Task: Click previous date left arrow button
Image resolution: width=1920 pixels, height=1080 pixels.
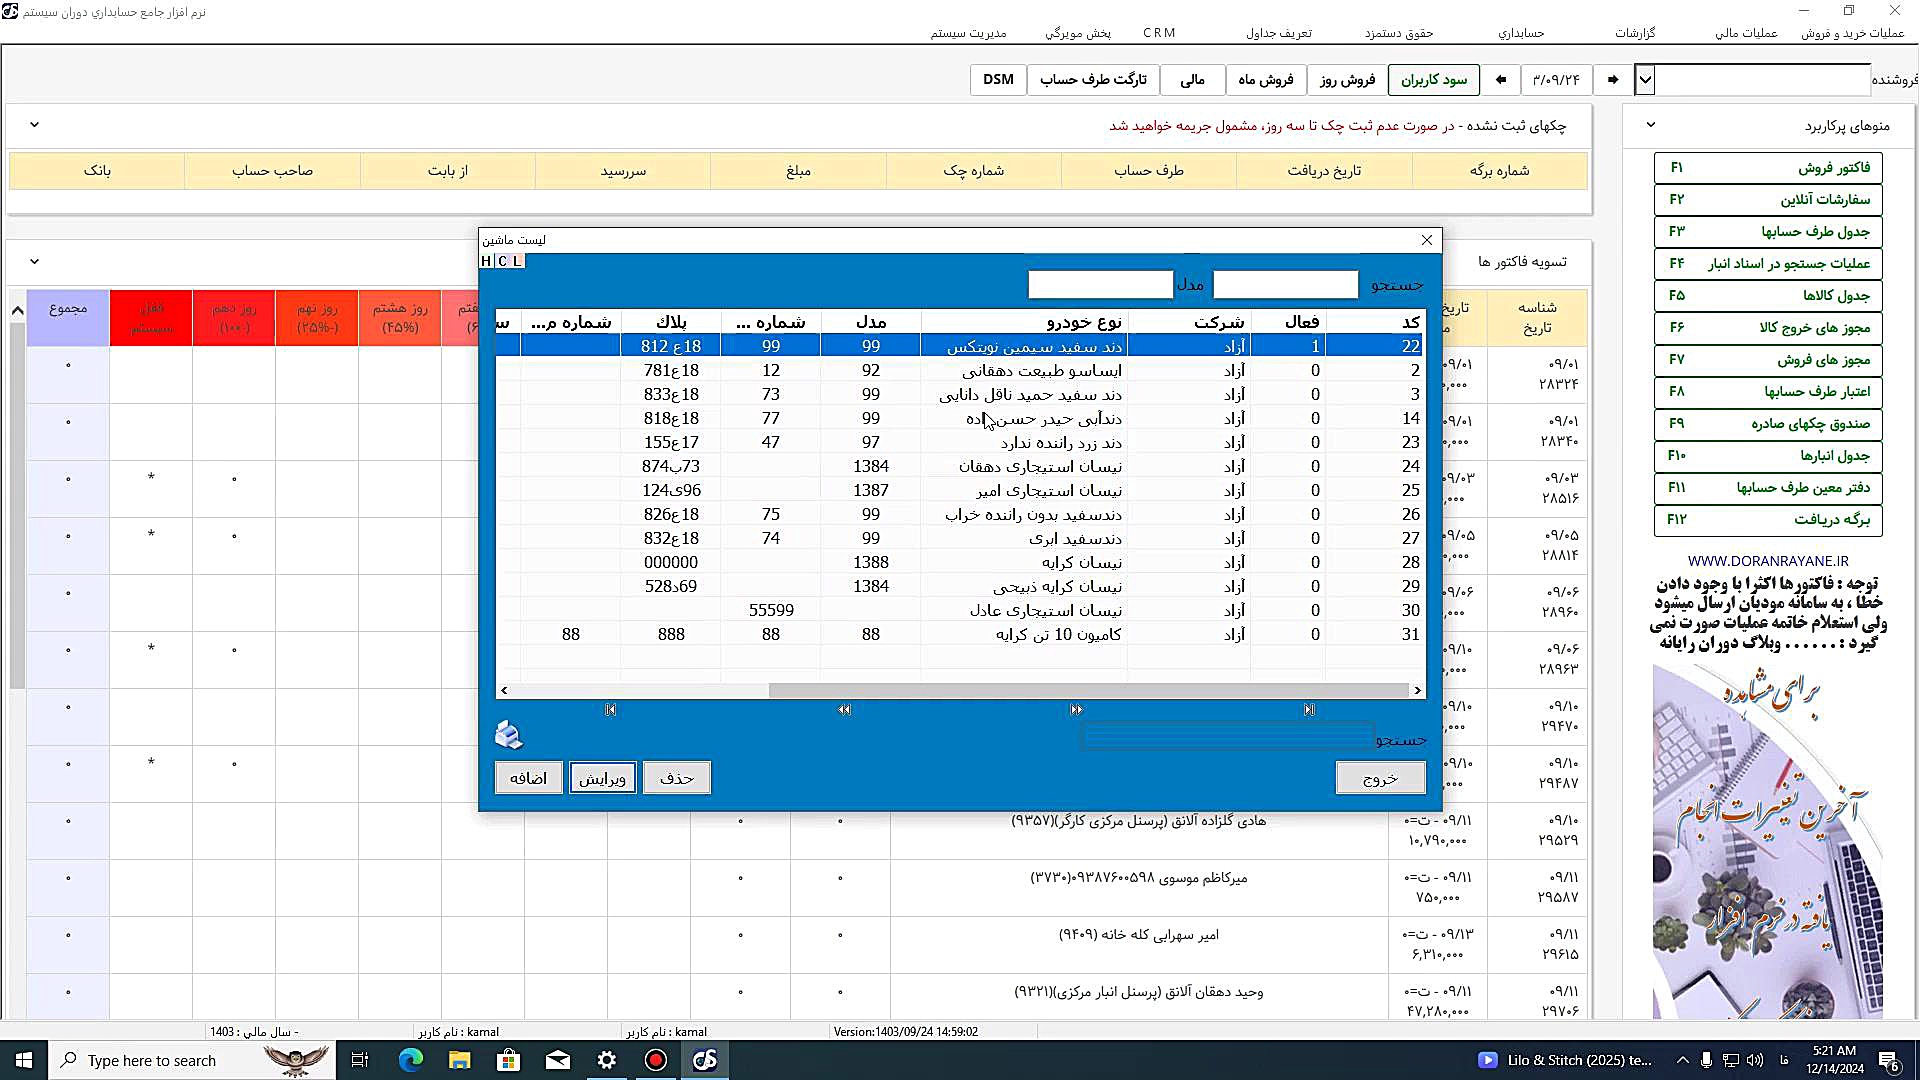Action: (1500, 80)
